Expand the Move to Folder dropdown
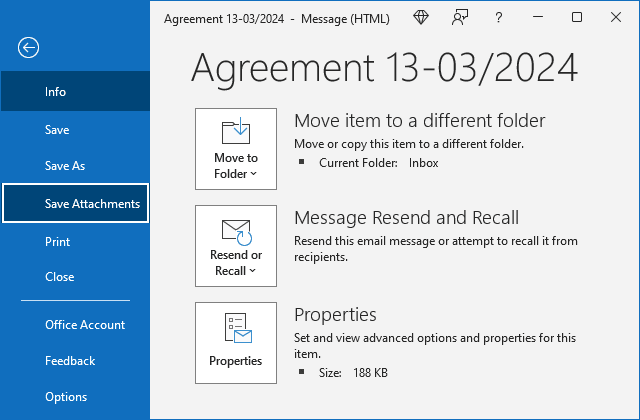This screenshot has height=420, width=640. point(236,149)
